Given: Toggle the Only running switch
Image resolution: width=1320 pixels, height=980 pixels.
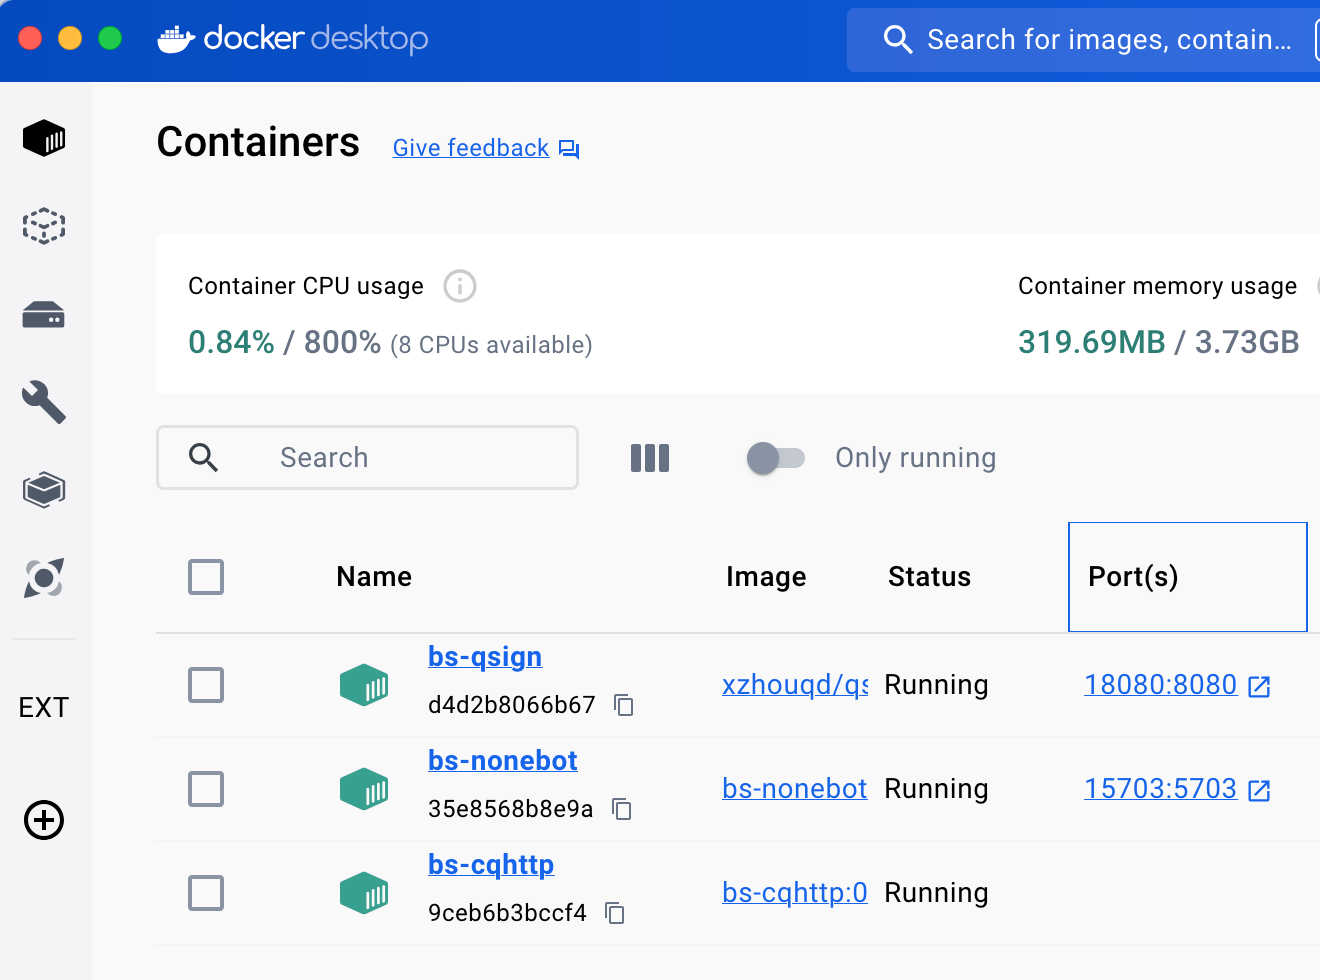Looking at the screenshot, I should (776, 458).
